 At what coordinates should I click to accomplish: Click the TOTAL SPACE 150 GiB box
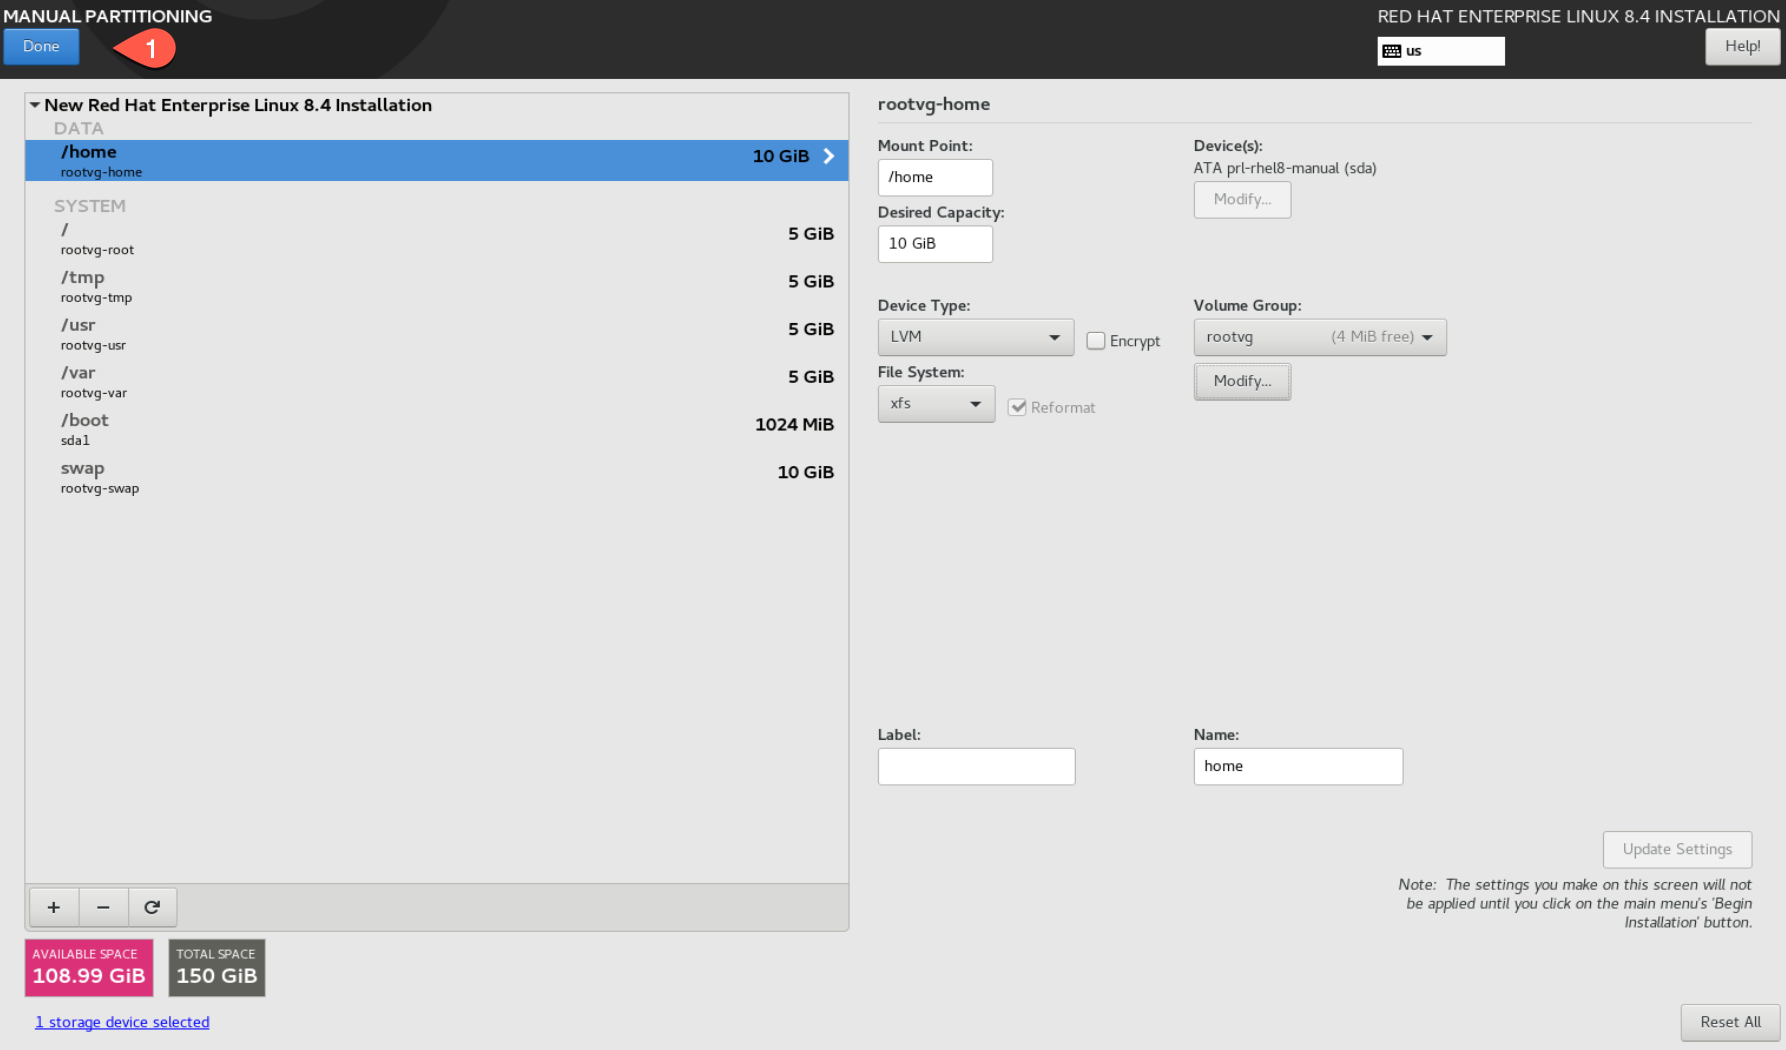tap(217, 967)
